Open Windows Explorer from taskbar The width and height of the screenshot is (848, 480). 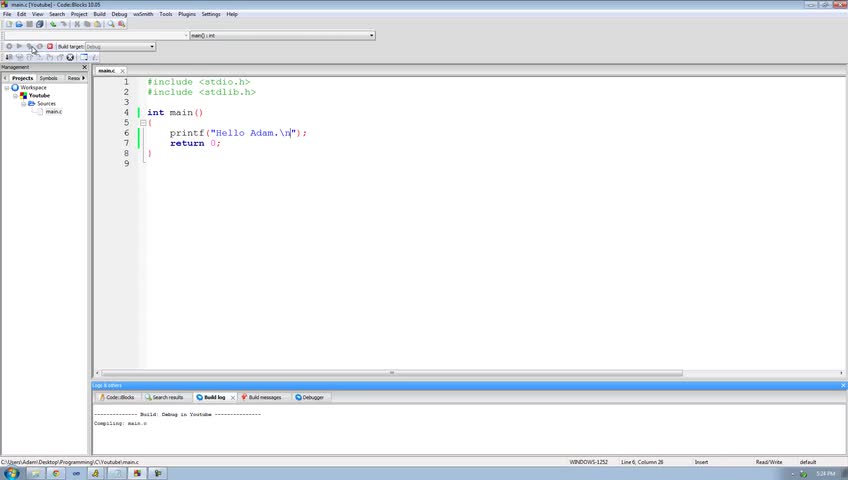35,474
